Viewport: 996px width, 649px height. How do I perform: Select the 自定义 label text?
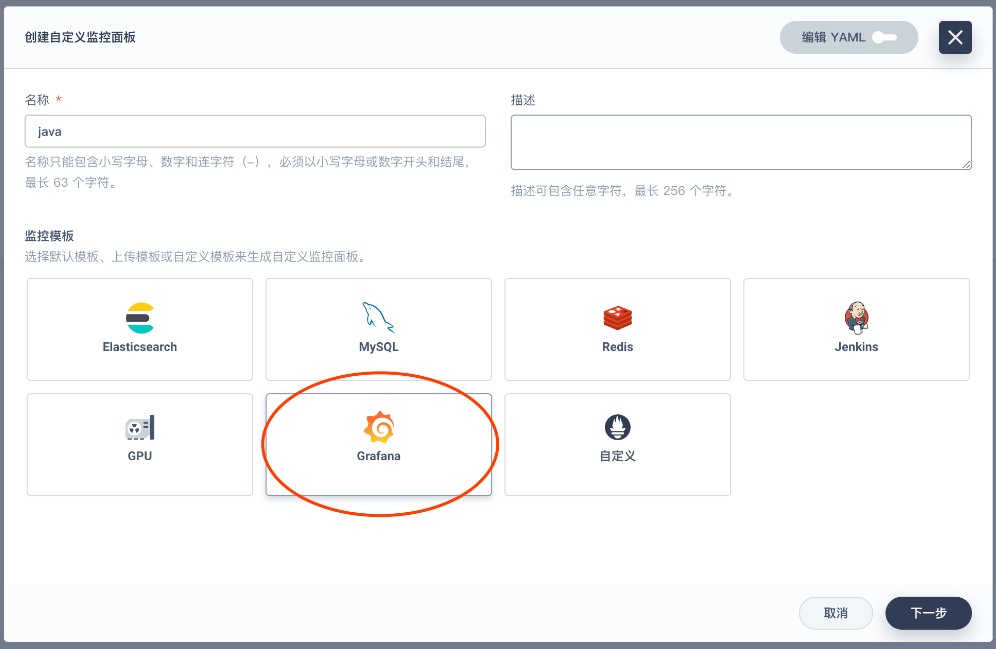click(x=617, y=456)
